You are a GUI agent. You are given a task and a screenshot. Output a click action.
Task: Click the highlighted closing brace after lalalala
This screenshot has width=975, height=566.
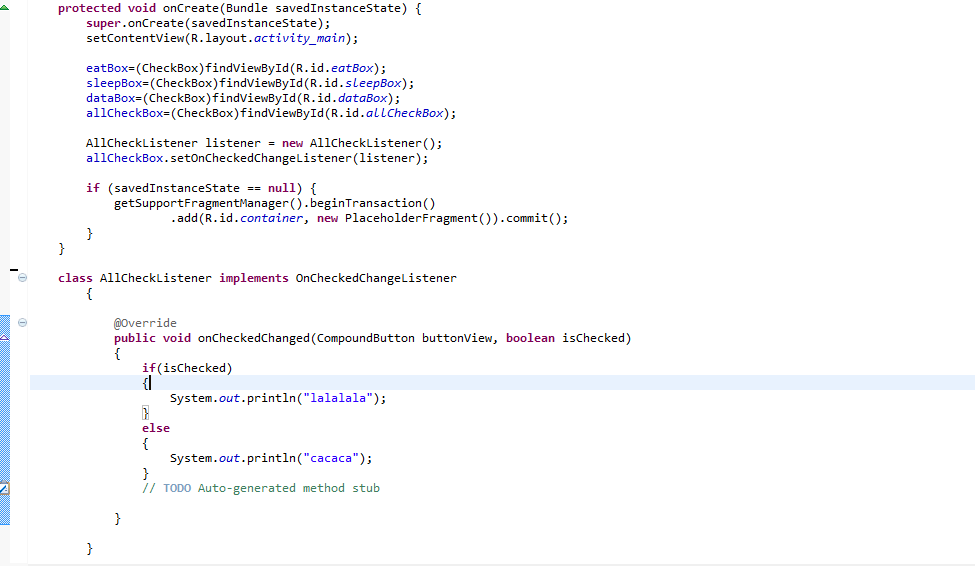(146, 412)
